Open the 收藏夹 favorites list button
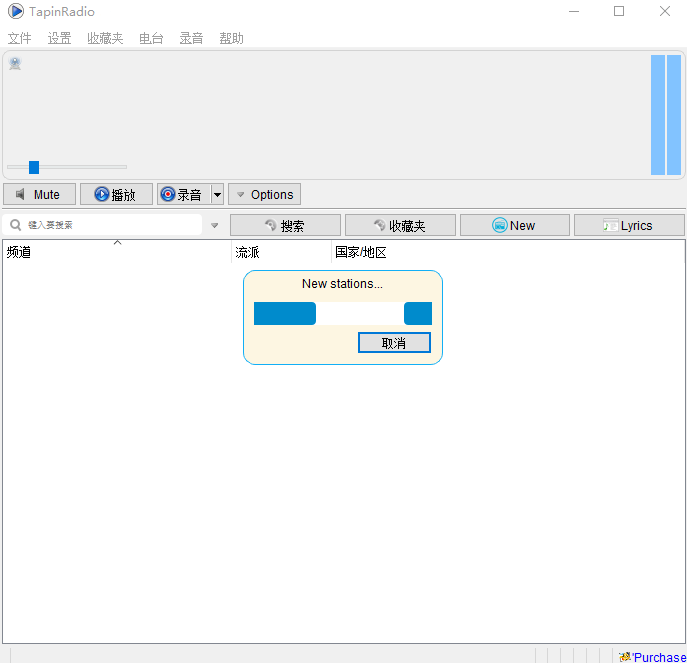 tap(400, 225)
